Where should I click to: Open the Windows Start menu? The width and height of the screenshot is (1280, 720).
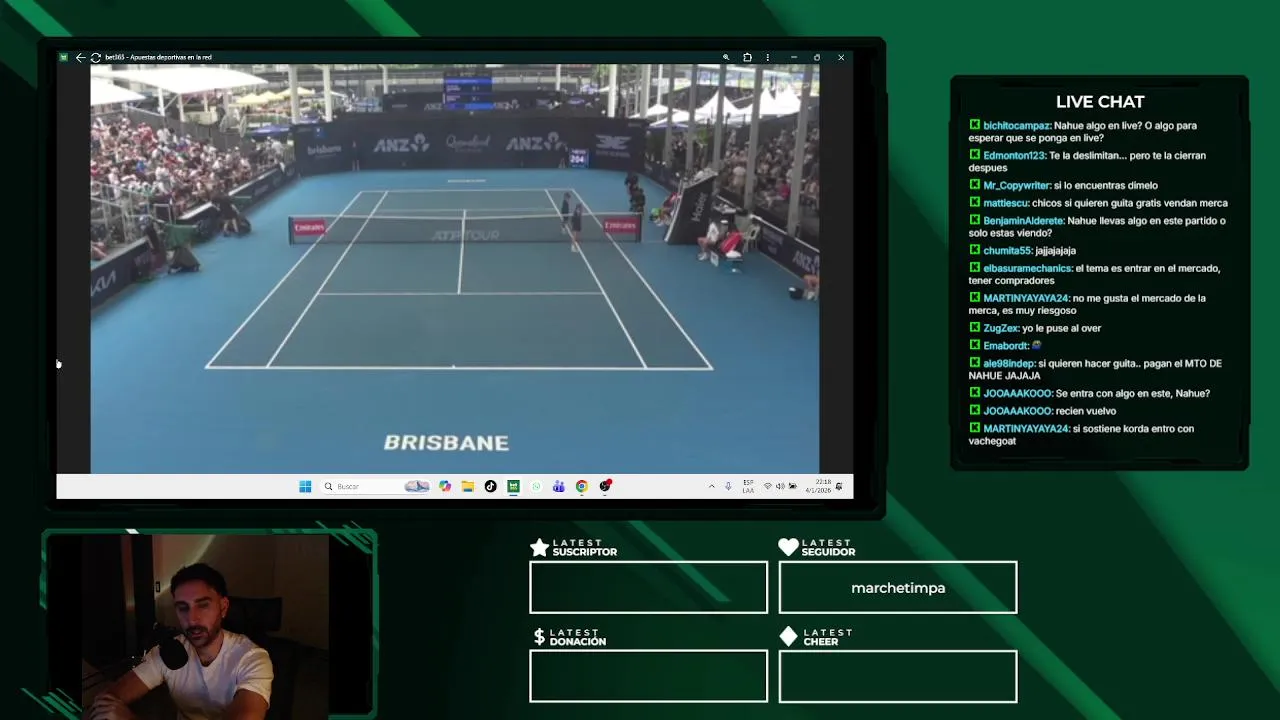coord(305,486)
